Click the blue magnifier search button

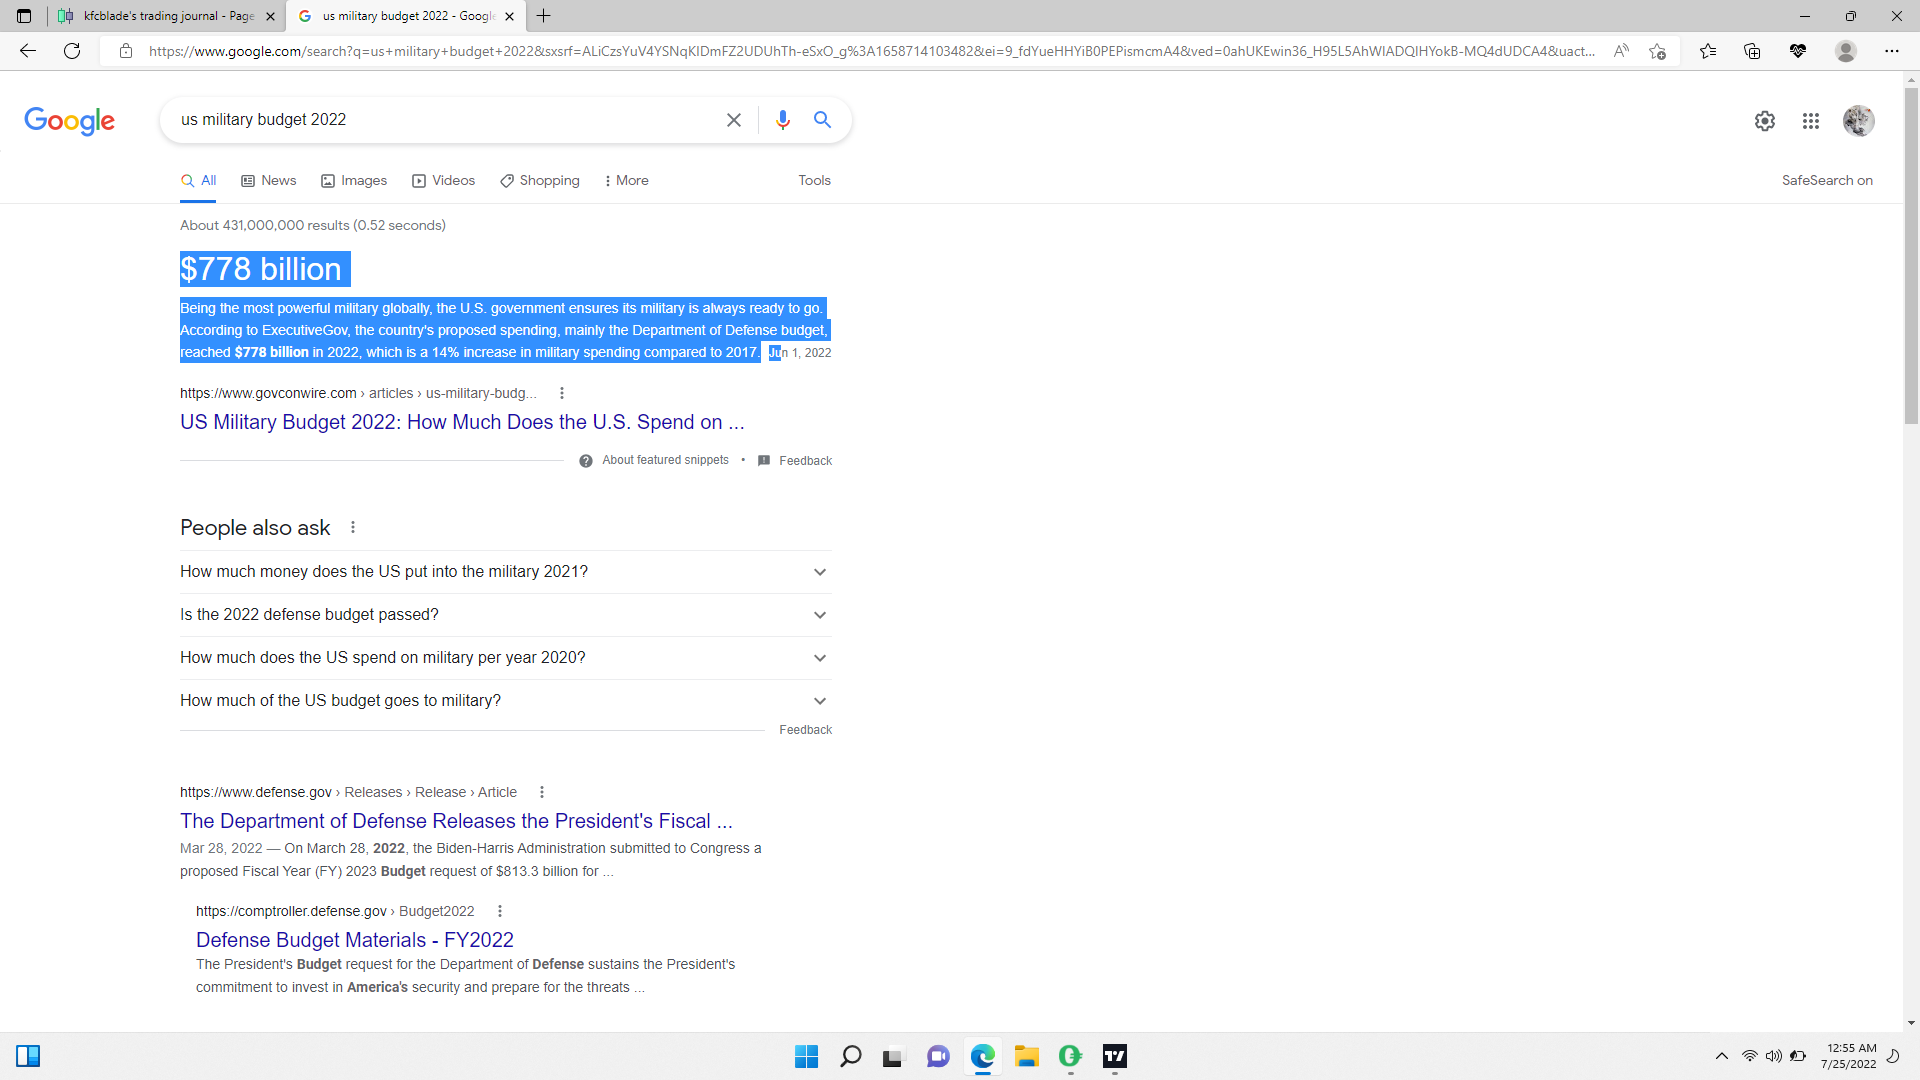(x=822, y=120)
